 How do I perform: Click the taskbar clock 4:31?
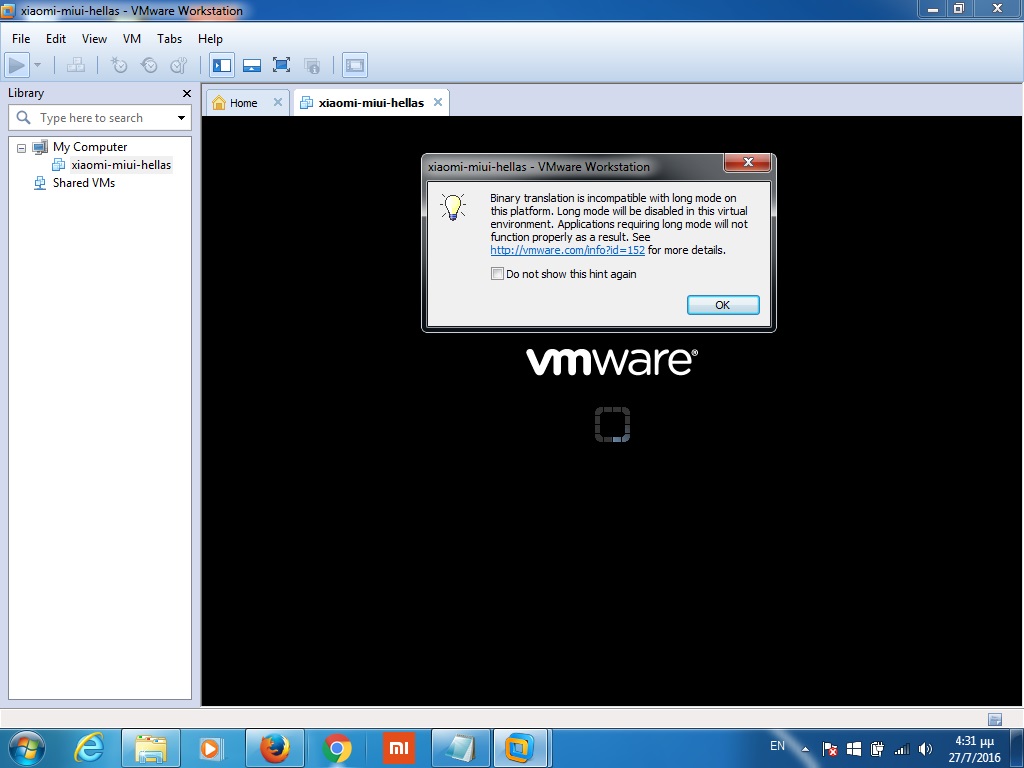(974, 749)
